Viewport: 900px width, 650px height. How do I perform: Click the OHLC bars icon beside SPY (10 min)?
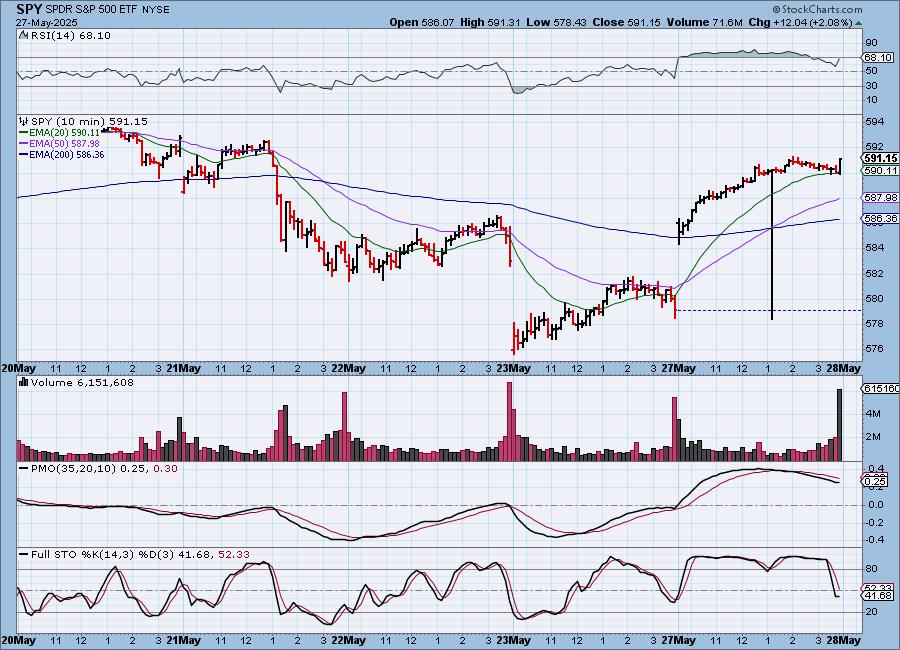click(x=24, y=121)
